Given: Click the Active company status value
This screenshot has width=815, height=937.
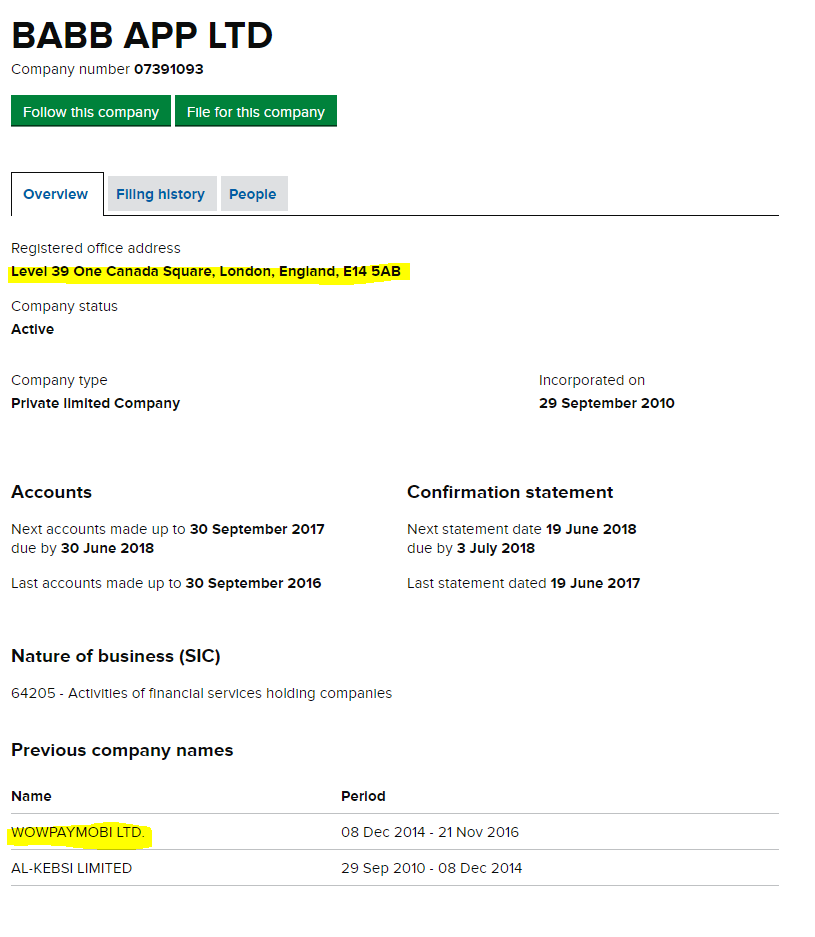Looking at the screenshot, I should [x=32, y=329].
